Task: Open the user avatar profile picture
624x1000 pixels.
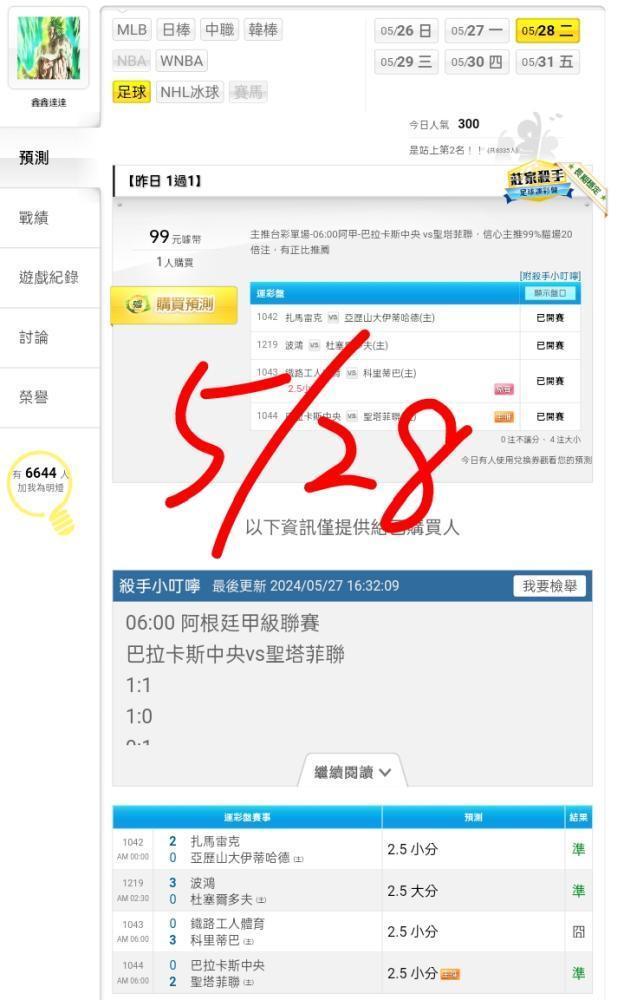Action: click(x=48, y=48)
